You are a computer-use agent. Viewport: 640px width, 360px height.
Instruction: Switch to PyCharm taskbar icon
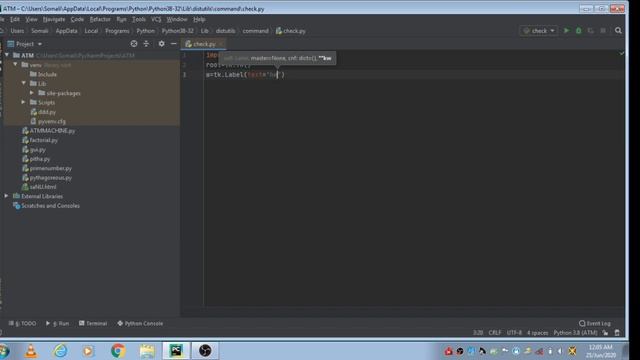[176, 351]
